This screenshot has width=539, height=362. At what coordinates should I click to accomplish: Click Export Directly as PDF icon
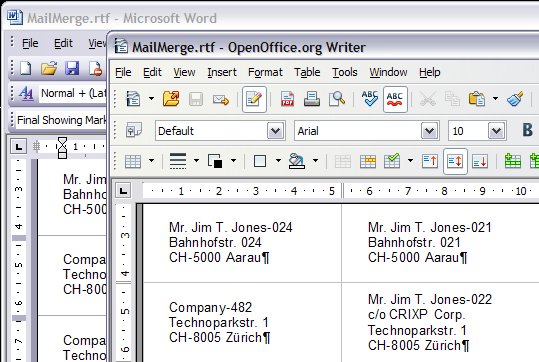(287, 99)
